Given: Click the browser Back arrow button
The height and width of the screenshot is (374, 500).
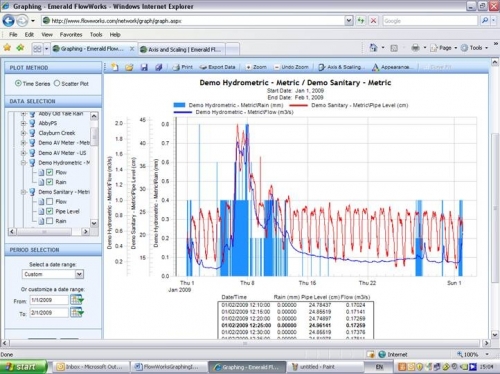Looking at the screenshot, I should click(8, 21).
